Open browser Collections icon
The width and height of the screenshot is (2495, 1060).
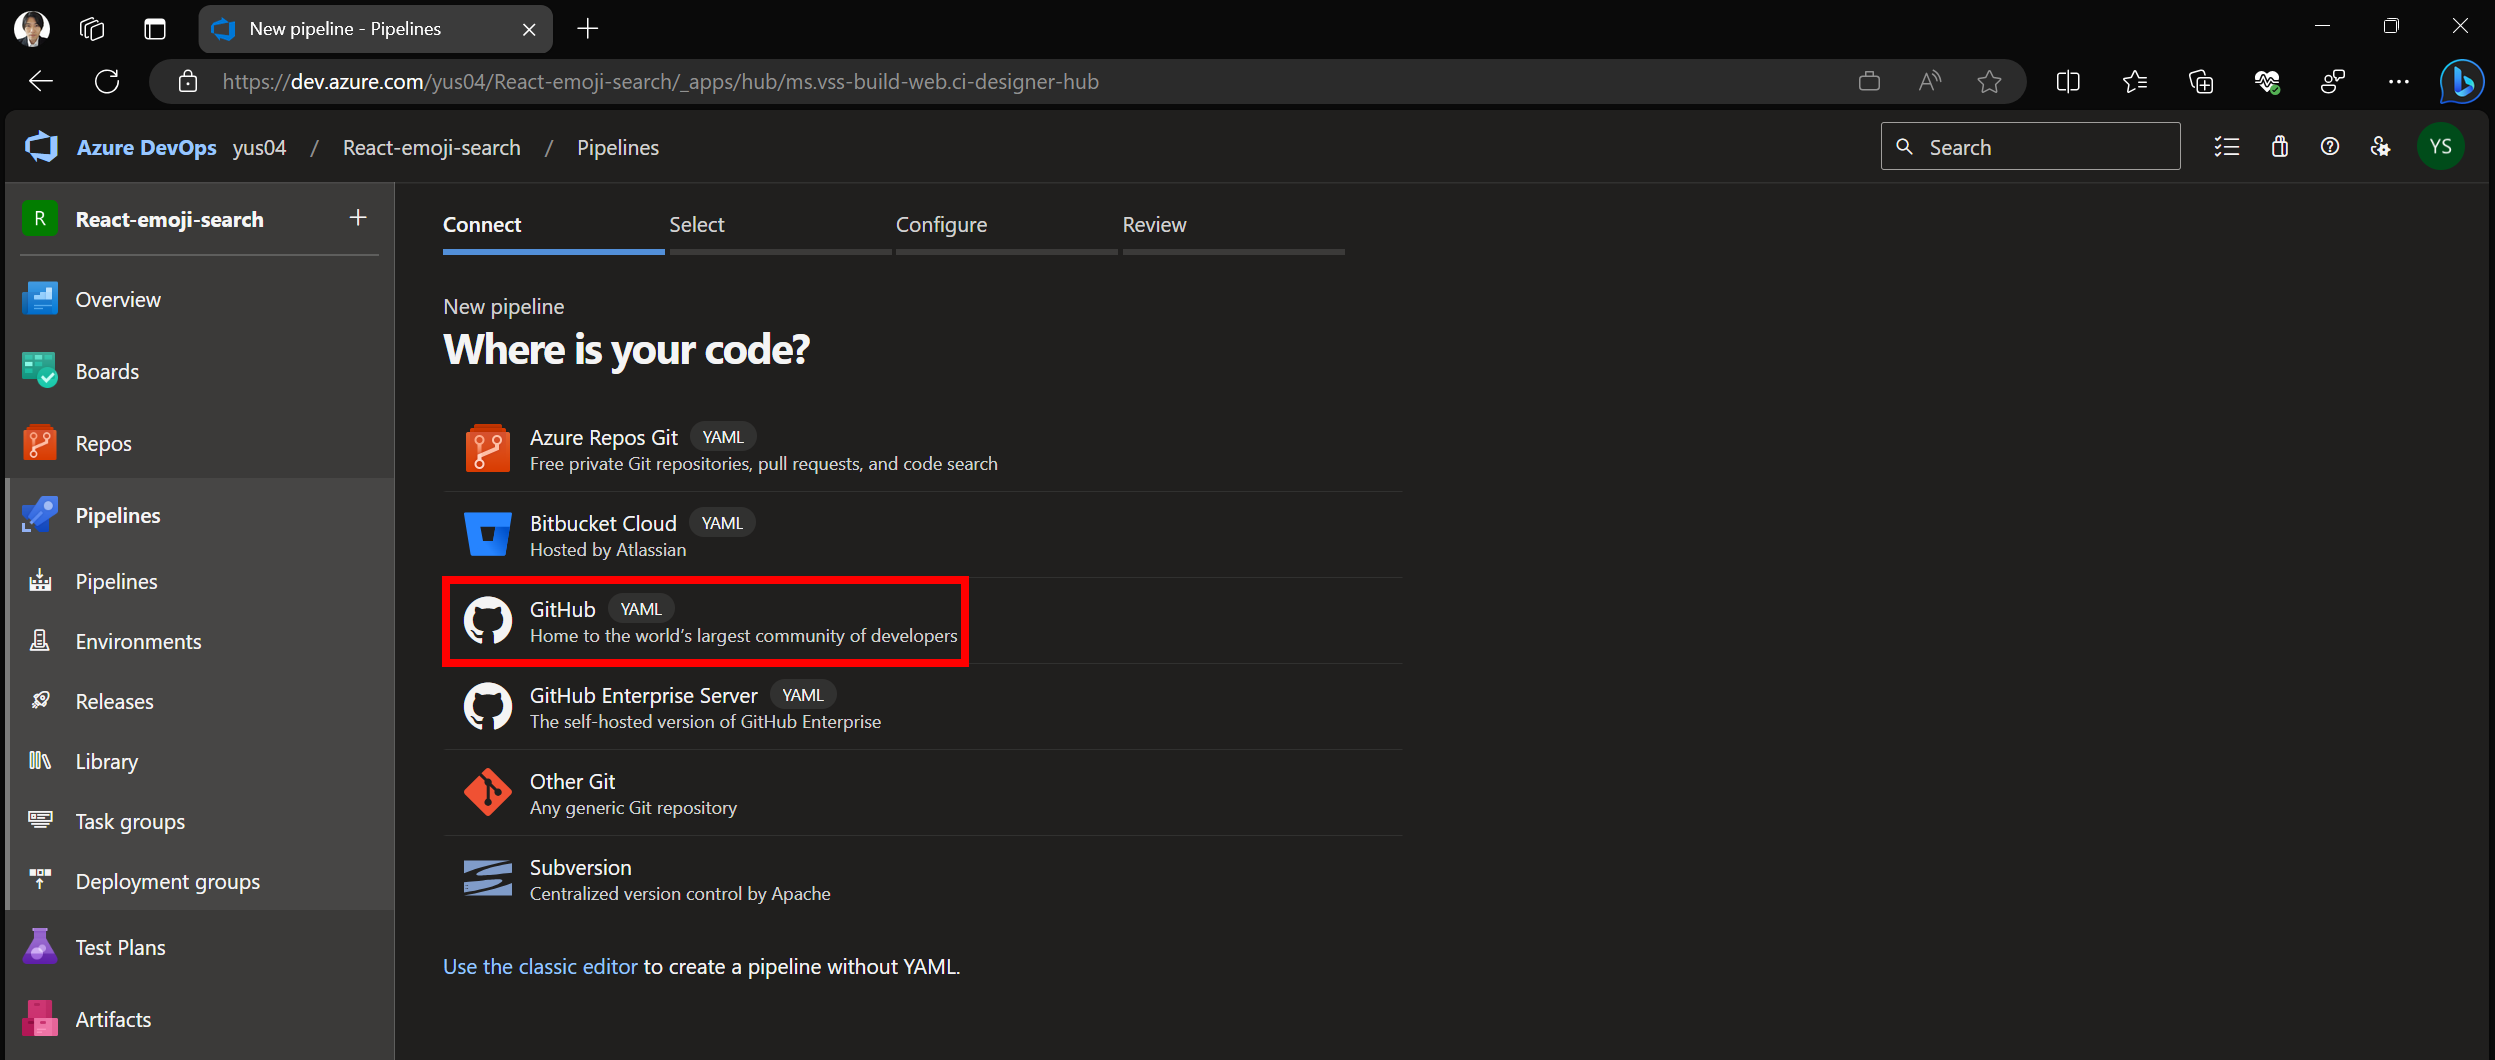[2201, 81]
